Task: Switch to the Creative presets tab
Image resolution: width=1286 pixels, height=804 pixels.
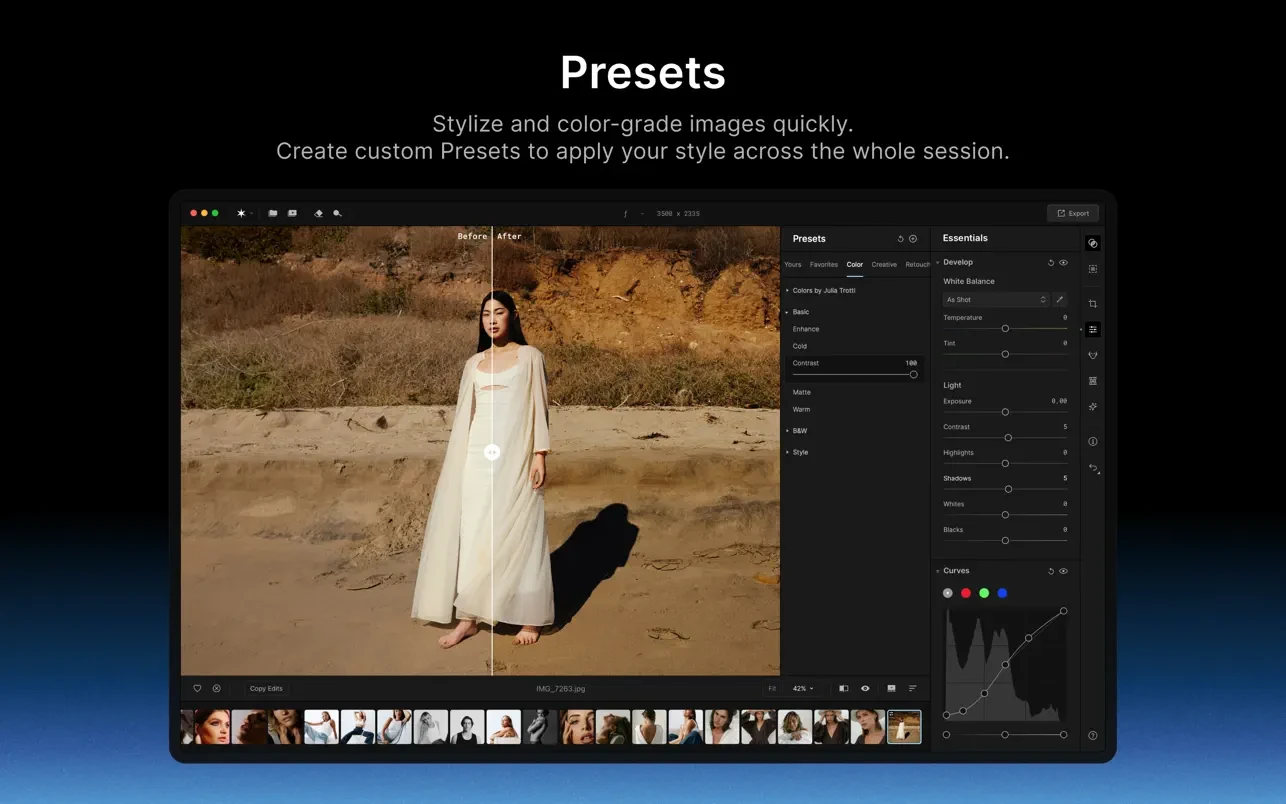Action: click(x=884, y=265)
